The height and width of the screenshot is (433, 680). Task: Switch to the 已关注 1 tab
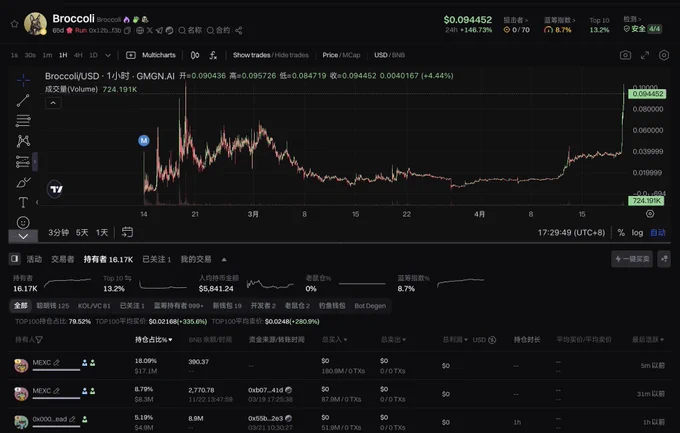click(x=157, y=259)
